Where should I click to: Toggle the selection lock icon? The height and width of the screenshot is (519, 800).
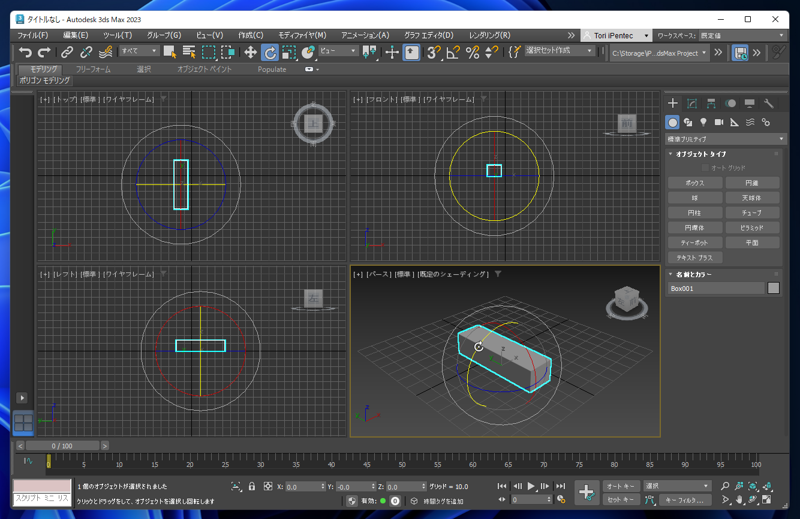[252, 486]
